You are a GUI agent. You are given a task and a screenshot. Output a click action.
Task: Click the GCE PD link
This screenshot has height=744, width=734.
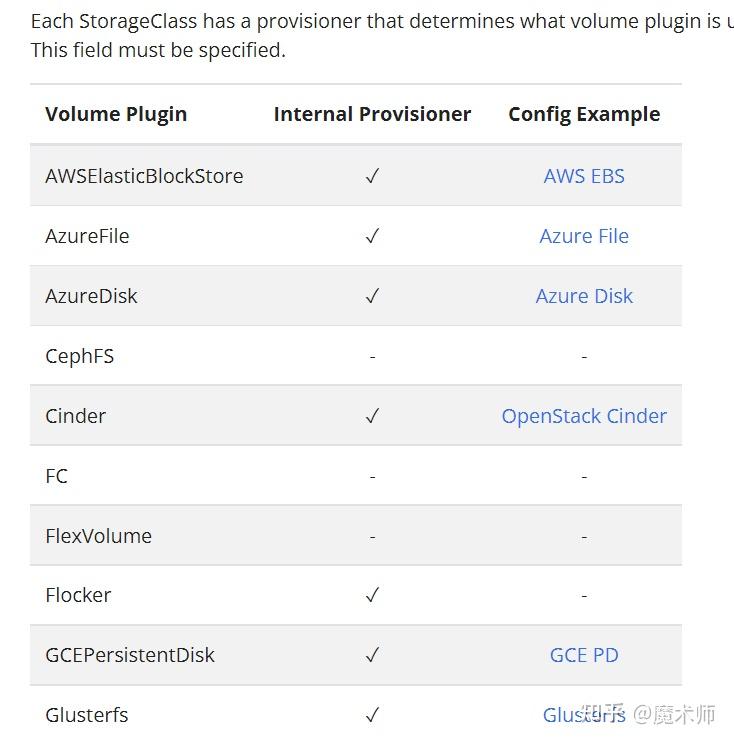[584, 655]
